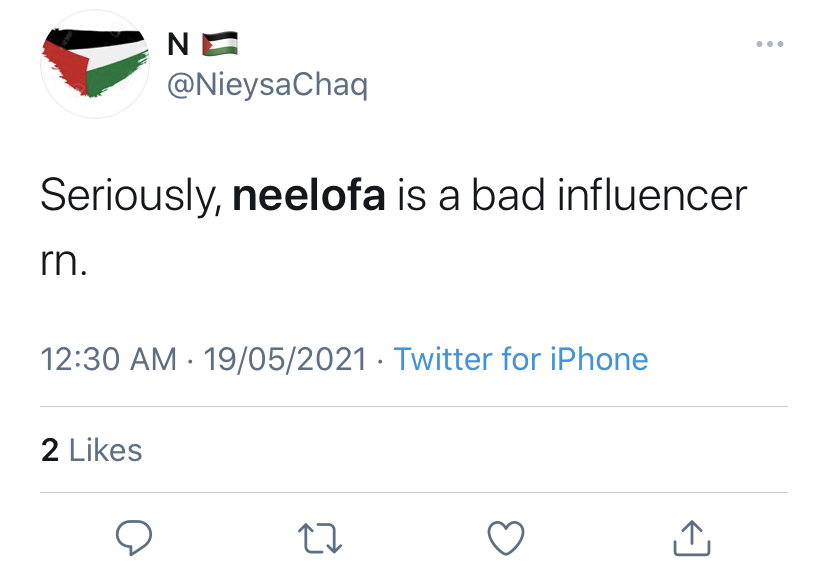Tap the share upload icon
Viewport: 828px width, 564px height.
click(x=692, y=538)
